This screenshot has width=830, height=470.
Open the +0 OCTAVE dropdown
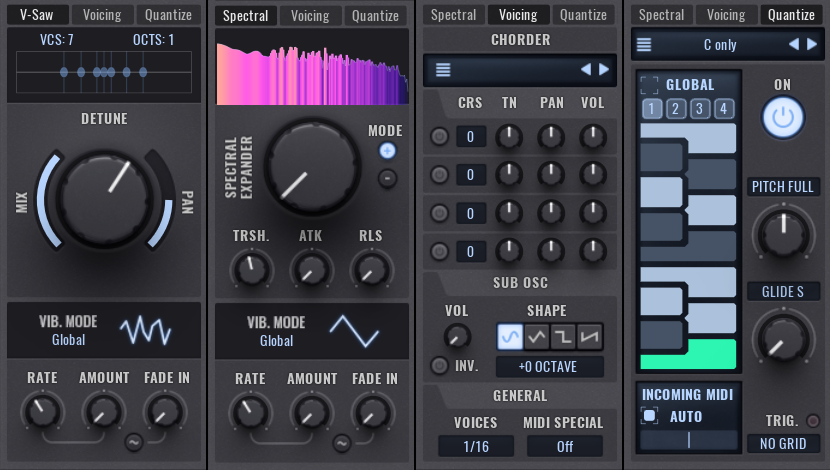pos(549,367)
